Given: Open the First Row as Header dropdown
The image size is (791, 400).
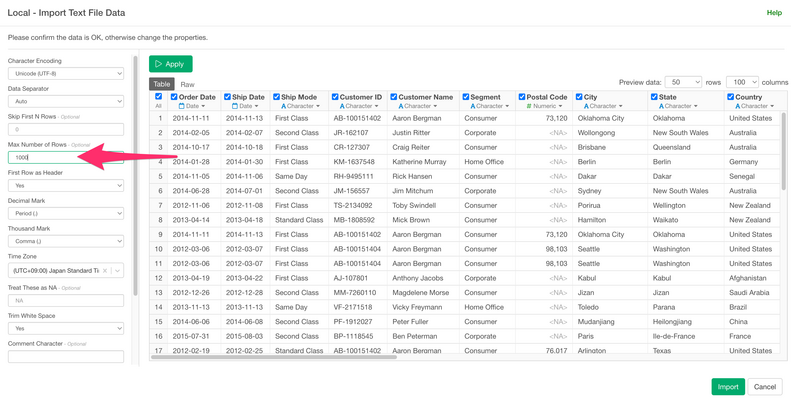Looking at the screenshot, I should [66, 186].
